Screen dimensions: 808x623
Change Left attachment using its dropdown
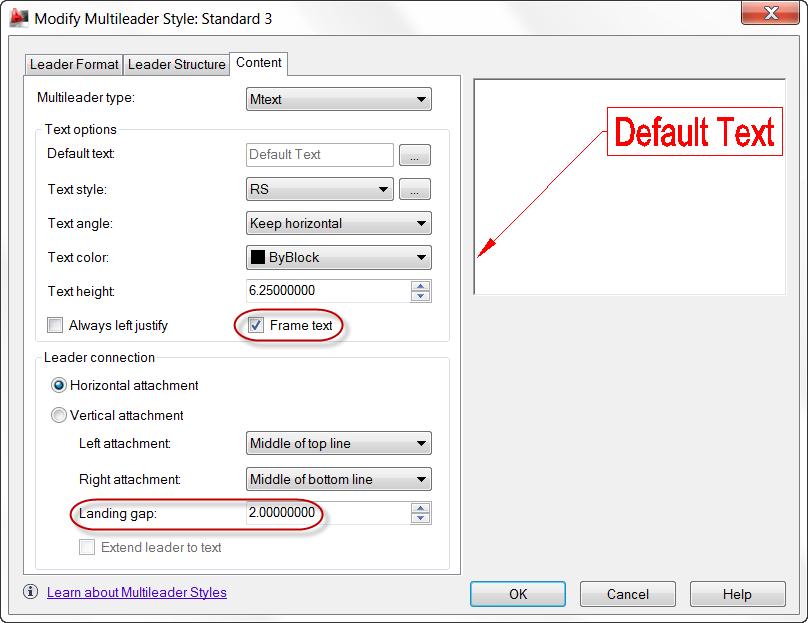point(338,444)
